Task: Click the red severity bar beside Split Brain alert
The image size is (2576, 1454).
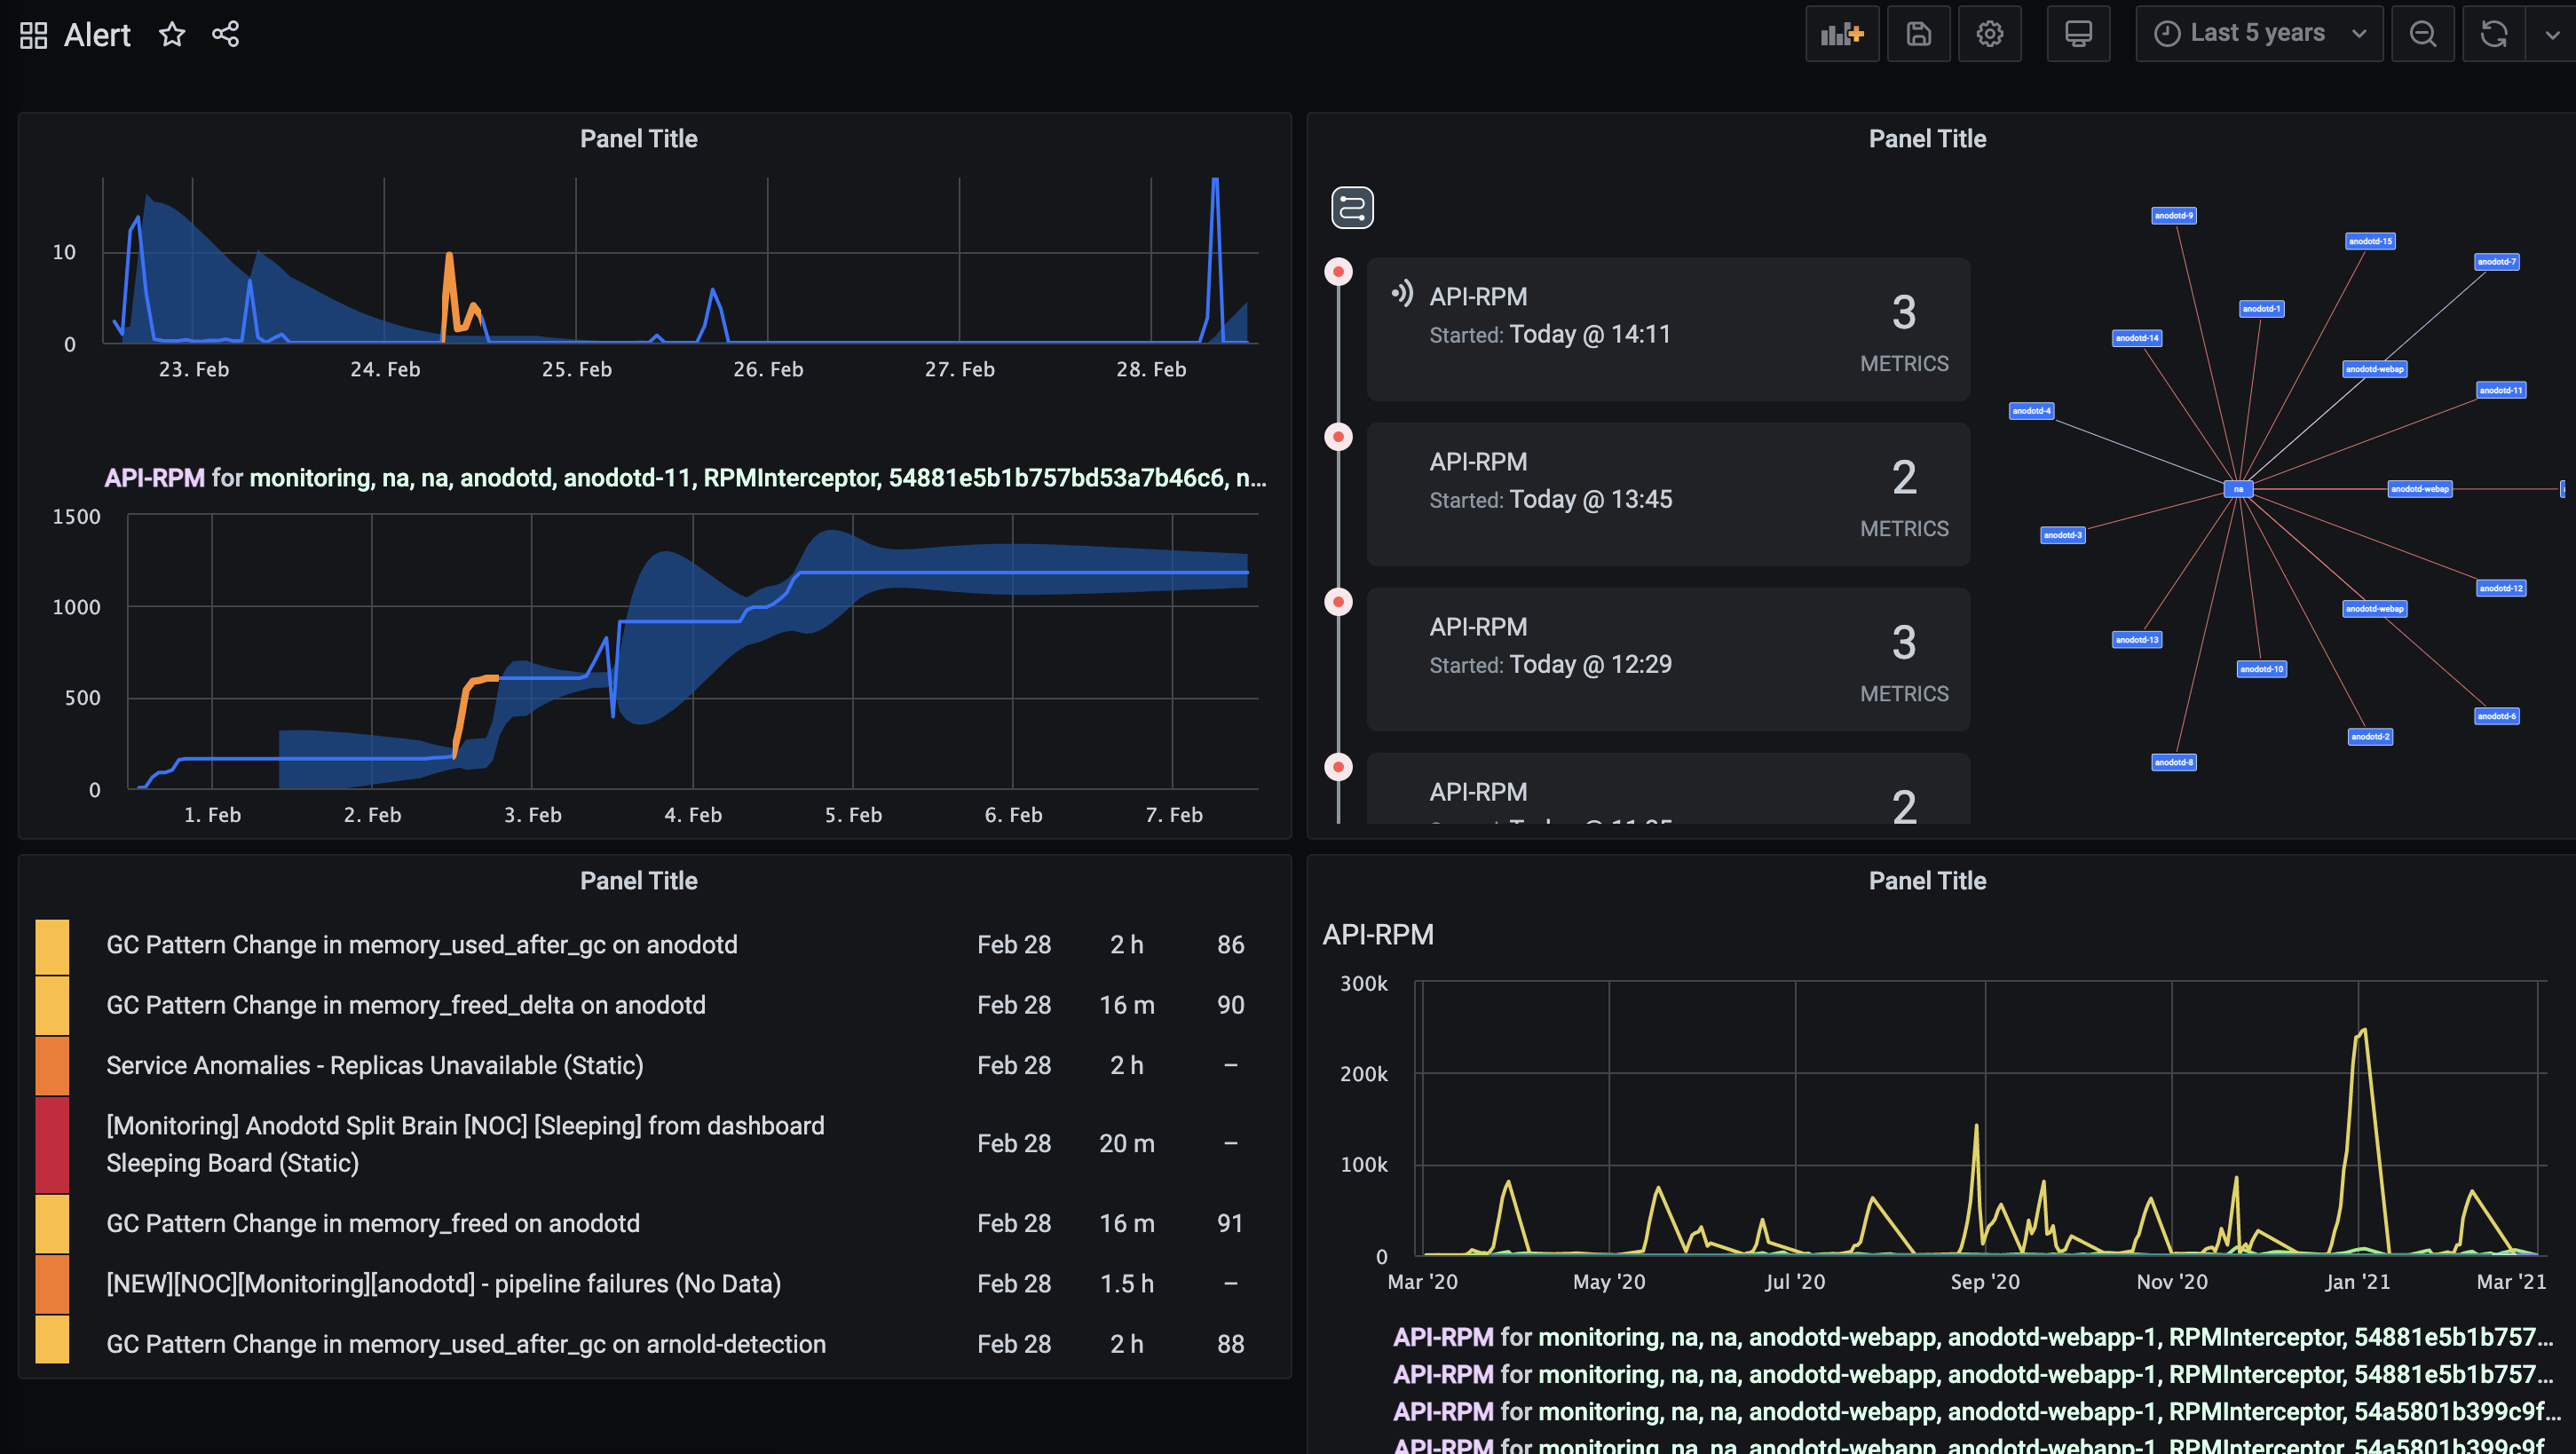Action: (x=52, y=1144)
